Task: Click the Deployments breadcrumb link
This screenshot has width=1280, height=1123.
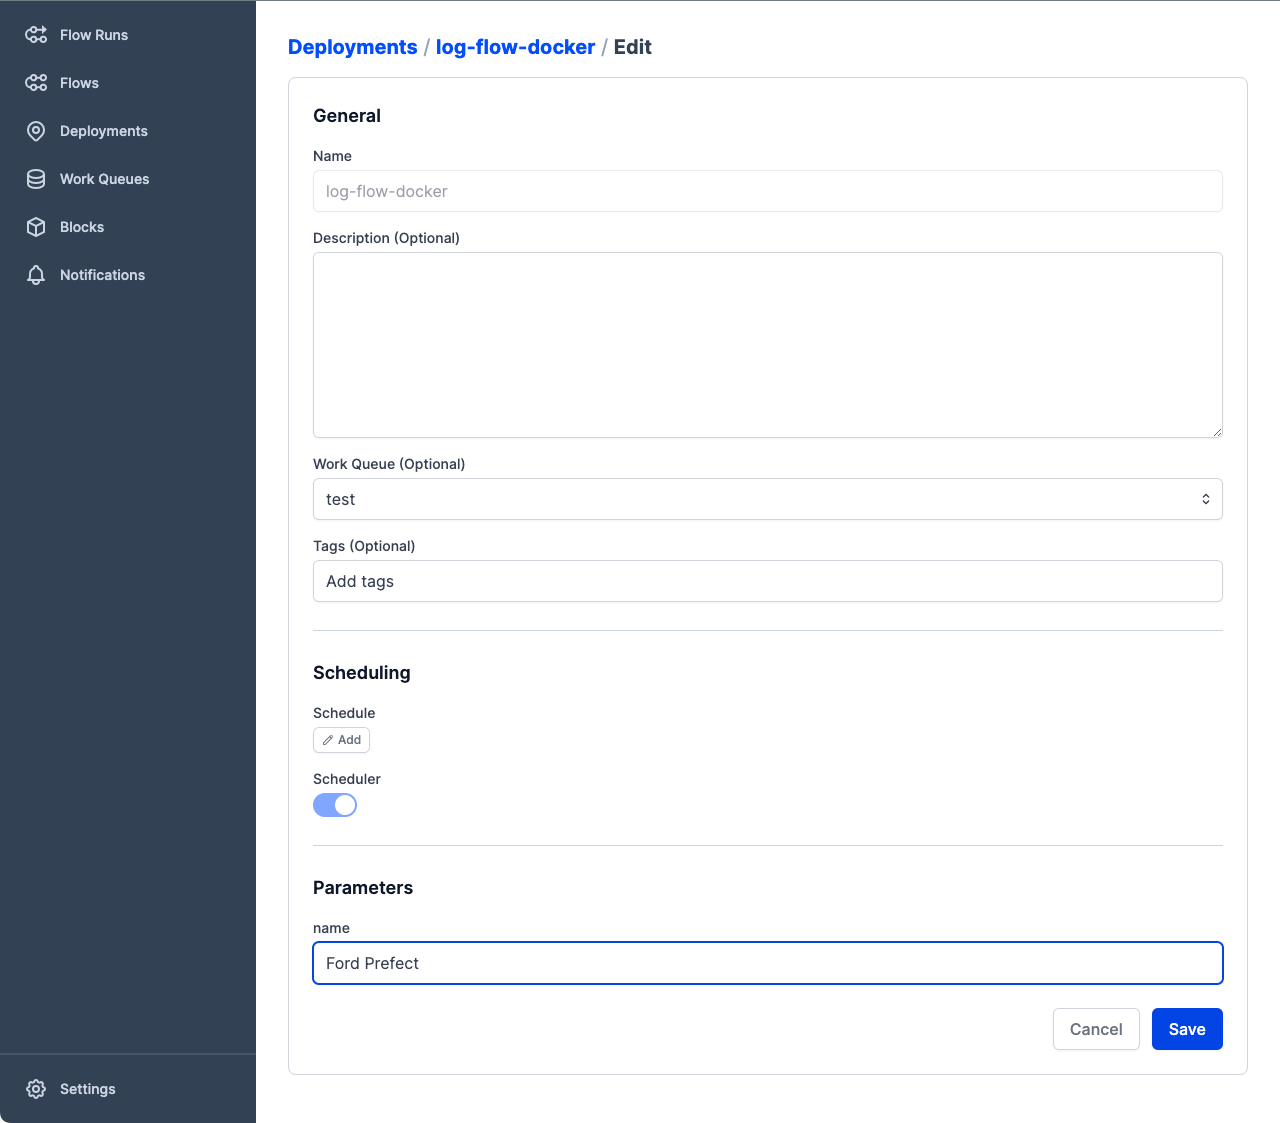Action: click(352, 47)
